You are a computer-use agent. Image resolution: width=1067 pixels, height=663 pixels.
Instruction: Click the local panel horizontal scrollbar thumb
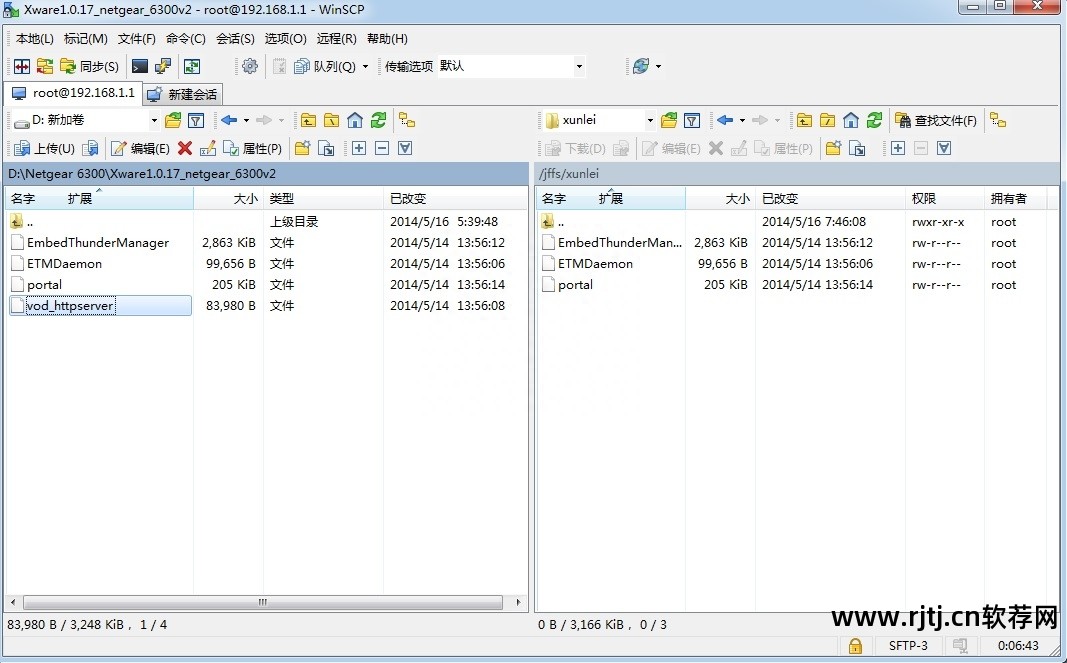[x=263, y=602]
